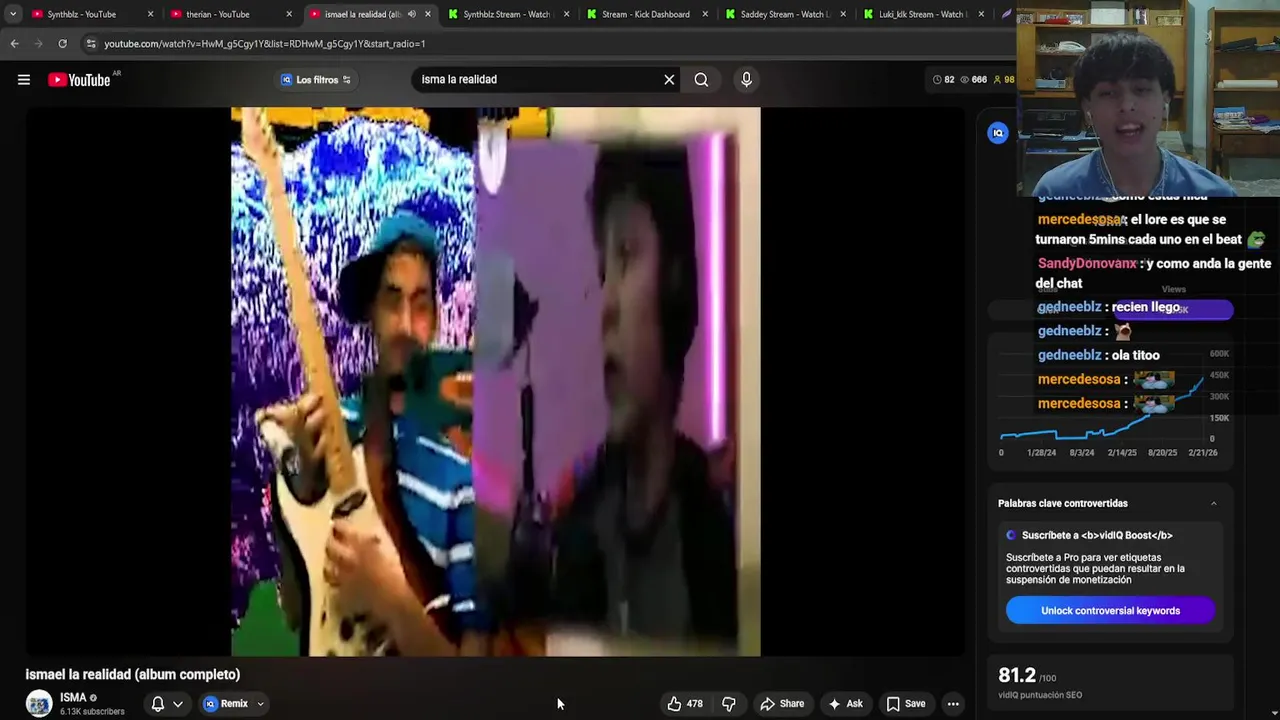Close the Synthblz - YouTube tab
The image size is (1280, 720).
pos(151,14)
